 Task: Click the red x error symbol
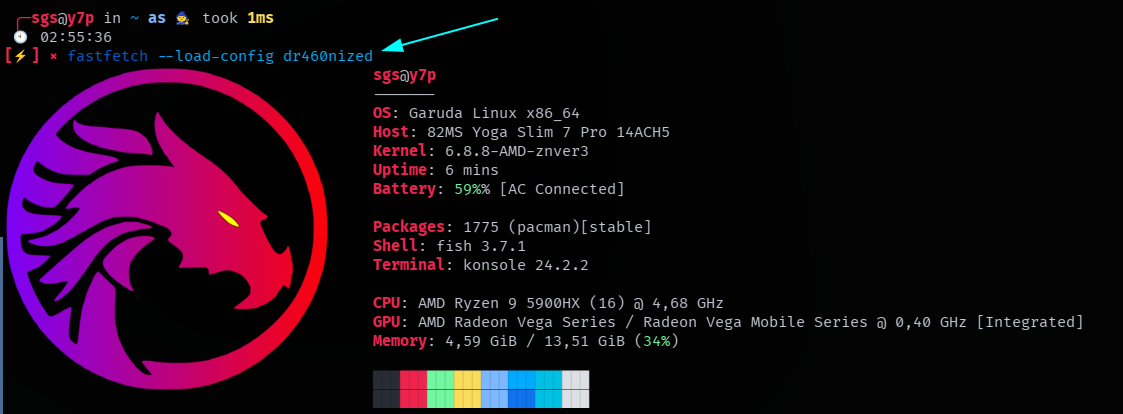(54, 57)
